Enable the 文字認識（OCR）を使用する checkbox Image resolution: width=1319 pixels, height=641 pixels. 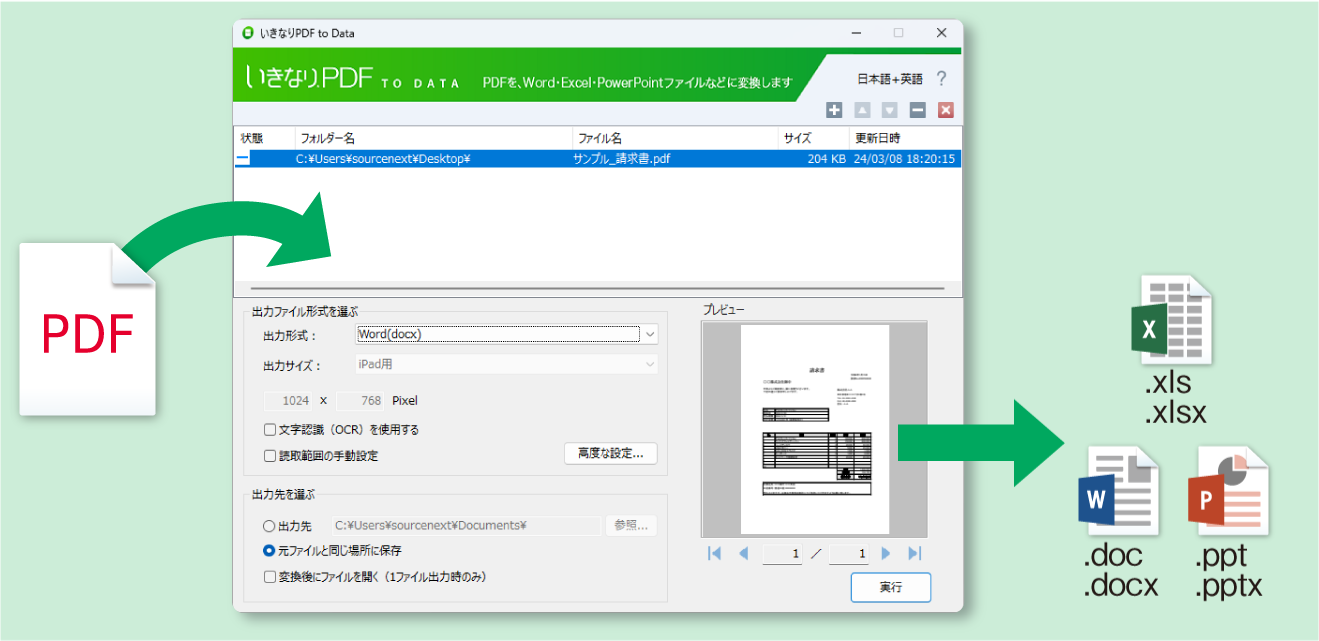270,430
